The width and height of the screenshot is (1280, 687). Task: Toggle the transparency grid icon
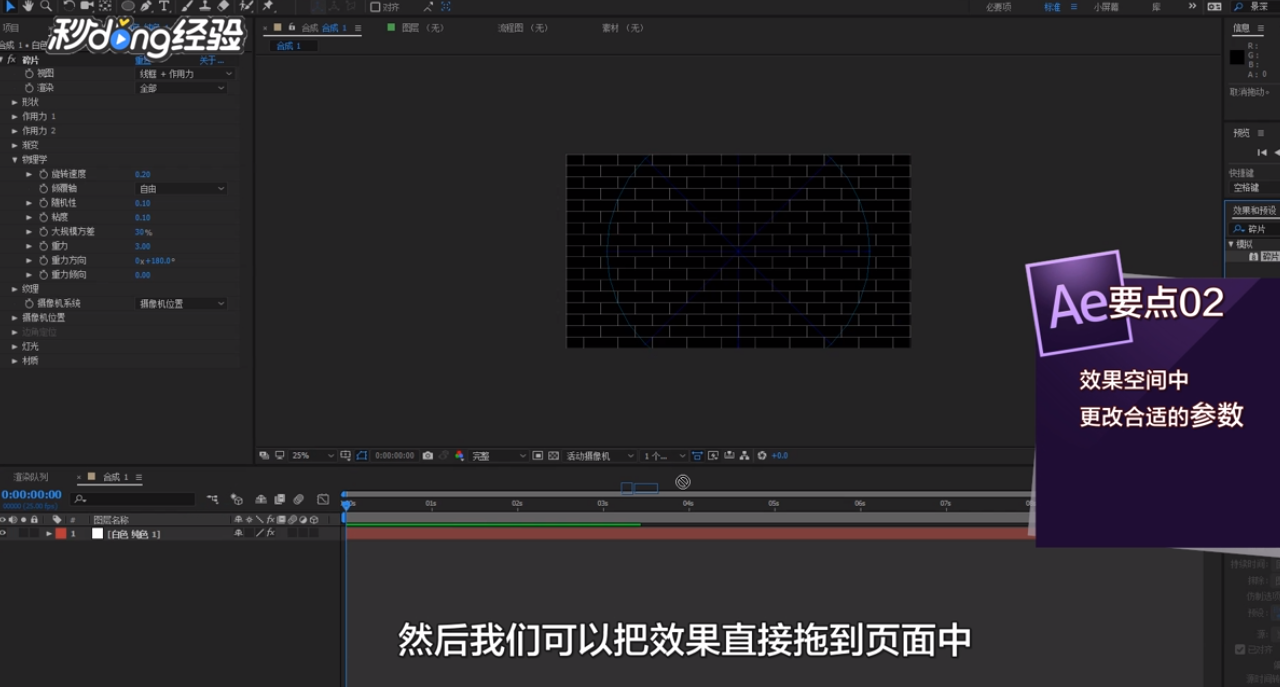coord(553,455)
